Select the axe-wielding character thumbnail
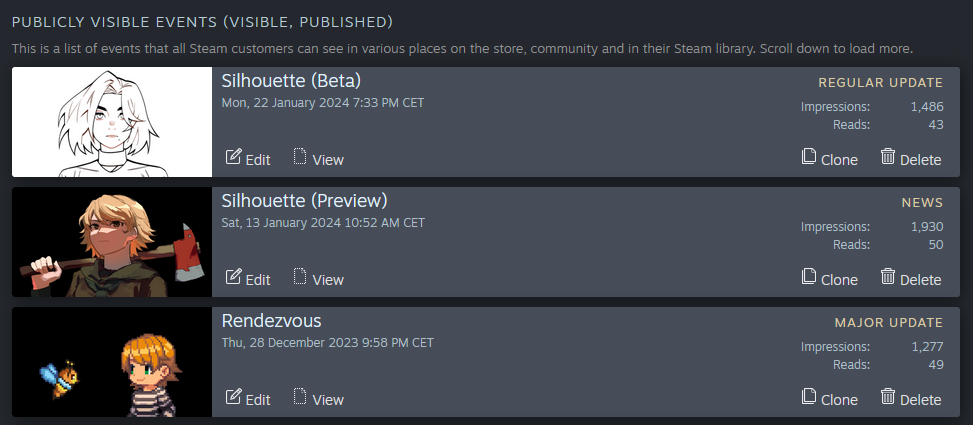Viewport: 973px width, 425px height. tap(112, 242)
